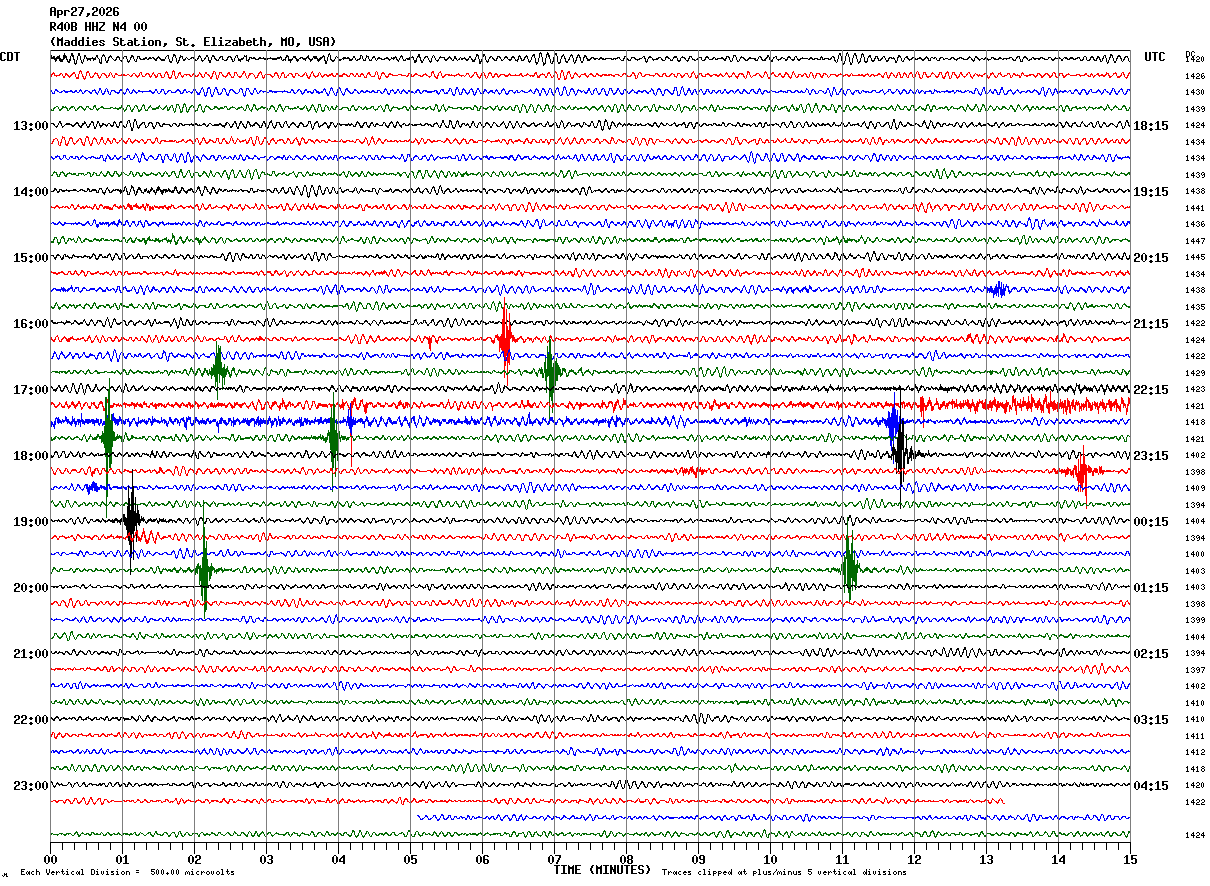Click the DC offset value 1426
The image size is (1210, 886).
coord(1195,76)
